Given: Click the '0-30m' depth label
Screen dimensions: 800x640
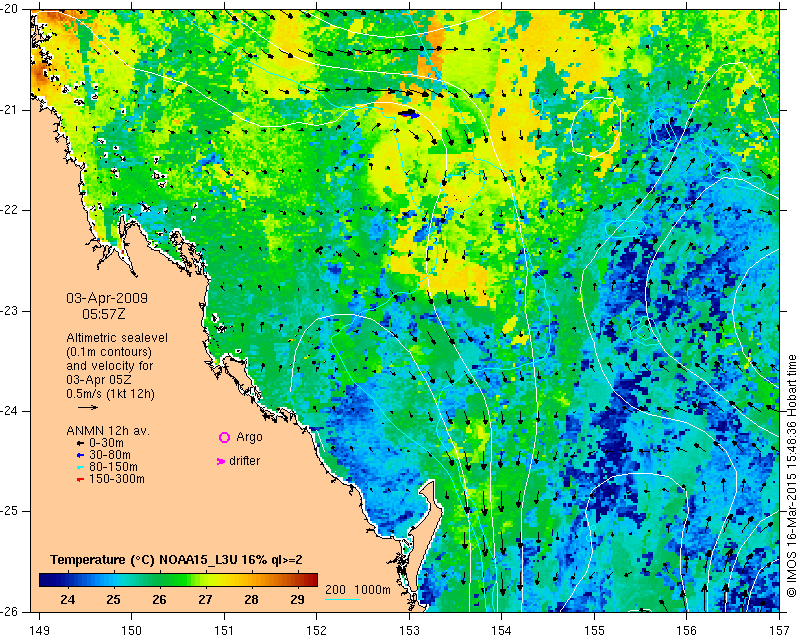Looking at the screenshot, I should (106, 443).
